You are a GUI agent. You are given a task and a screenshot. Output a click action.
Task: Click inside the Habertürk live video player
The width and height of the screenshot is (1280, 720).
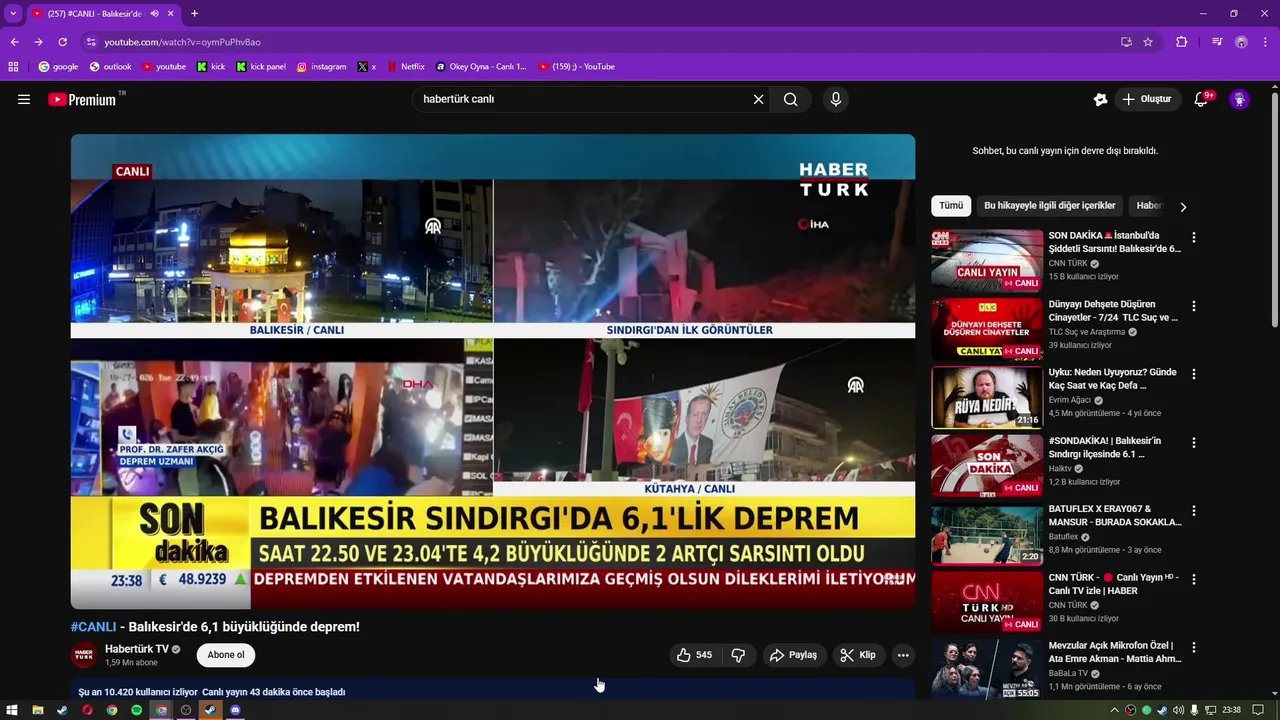[493, 371]
